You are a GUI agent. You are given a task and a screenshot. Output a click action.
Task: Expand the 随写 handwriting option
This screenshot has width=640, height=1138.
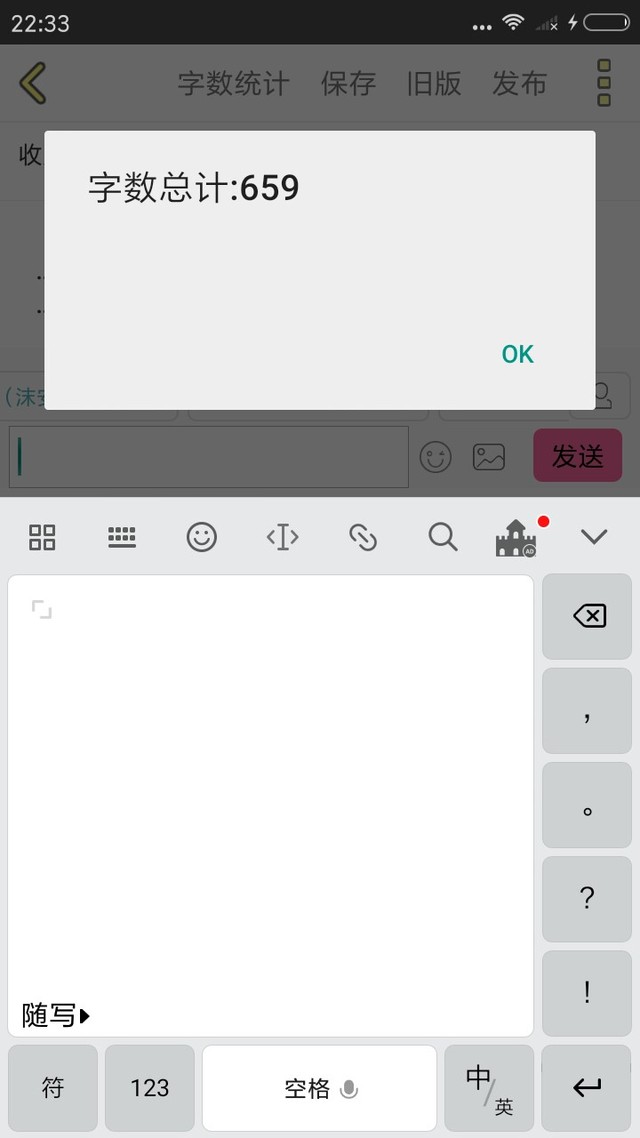pyautogui.click(x=56, y=1015)
